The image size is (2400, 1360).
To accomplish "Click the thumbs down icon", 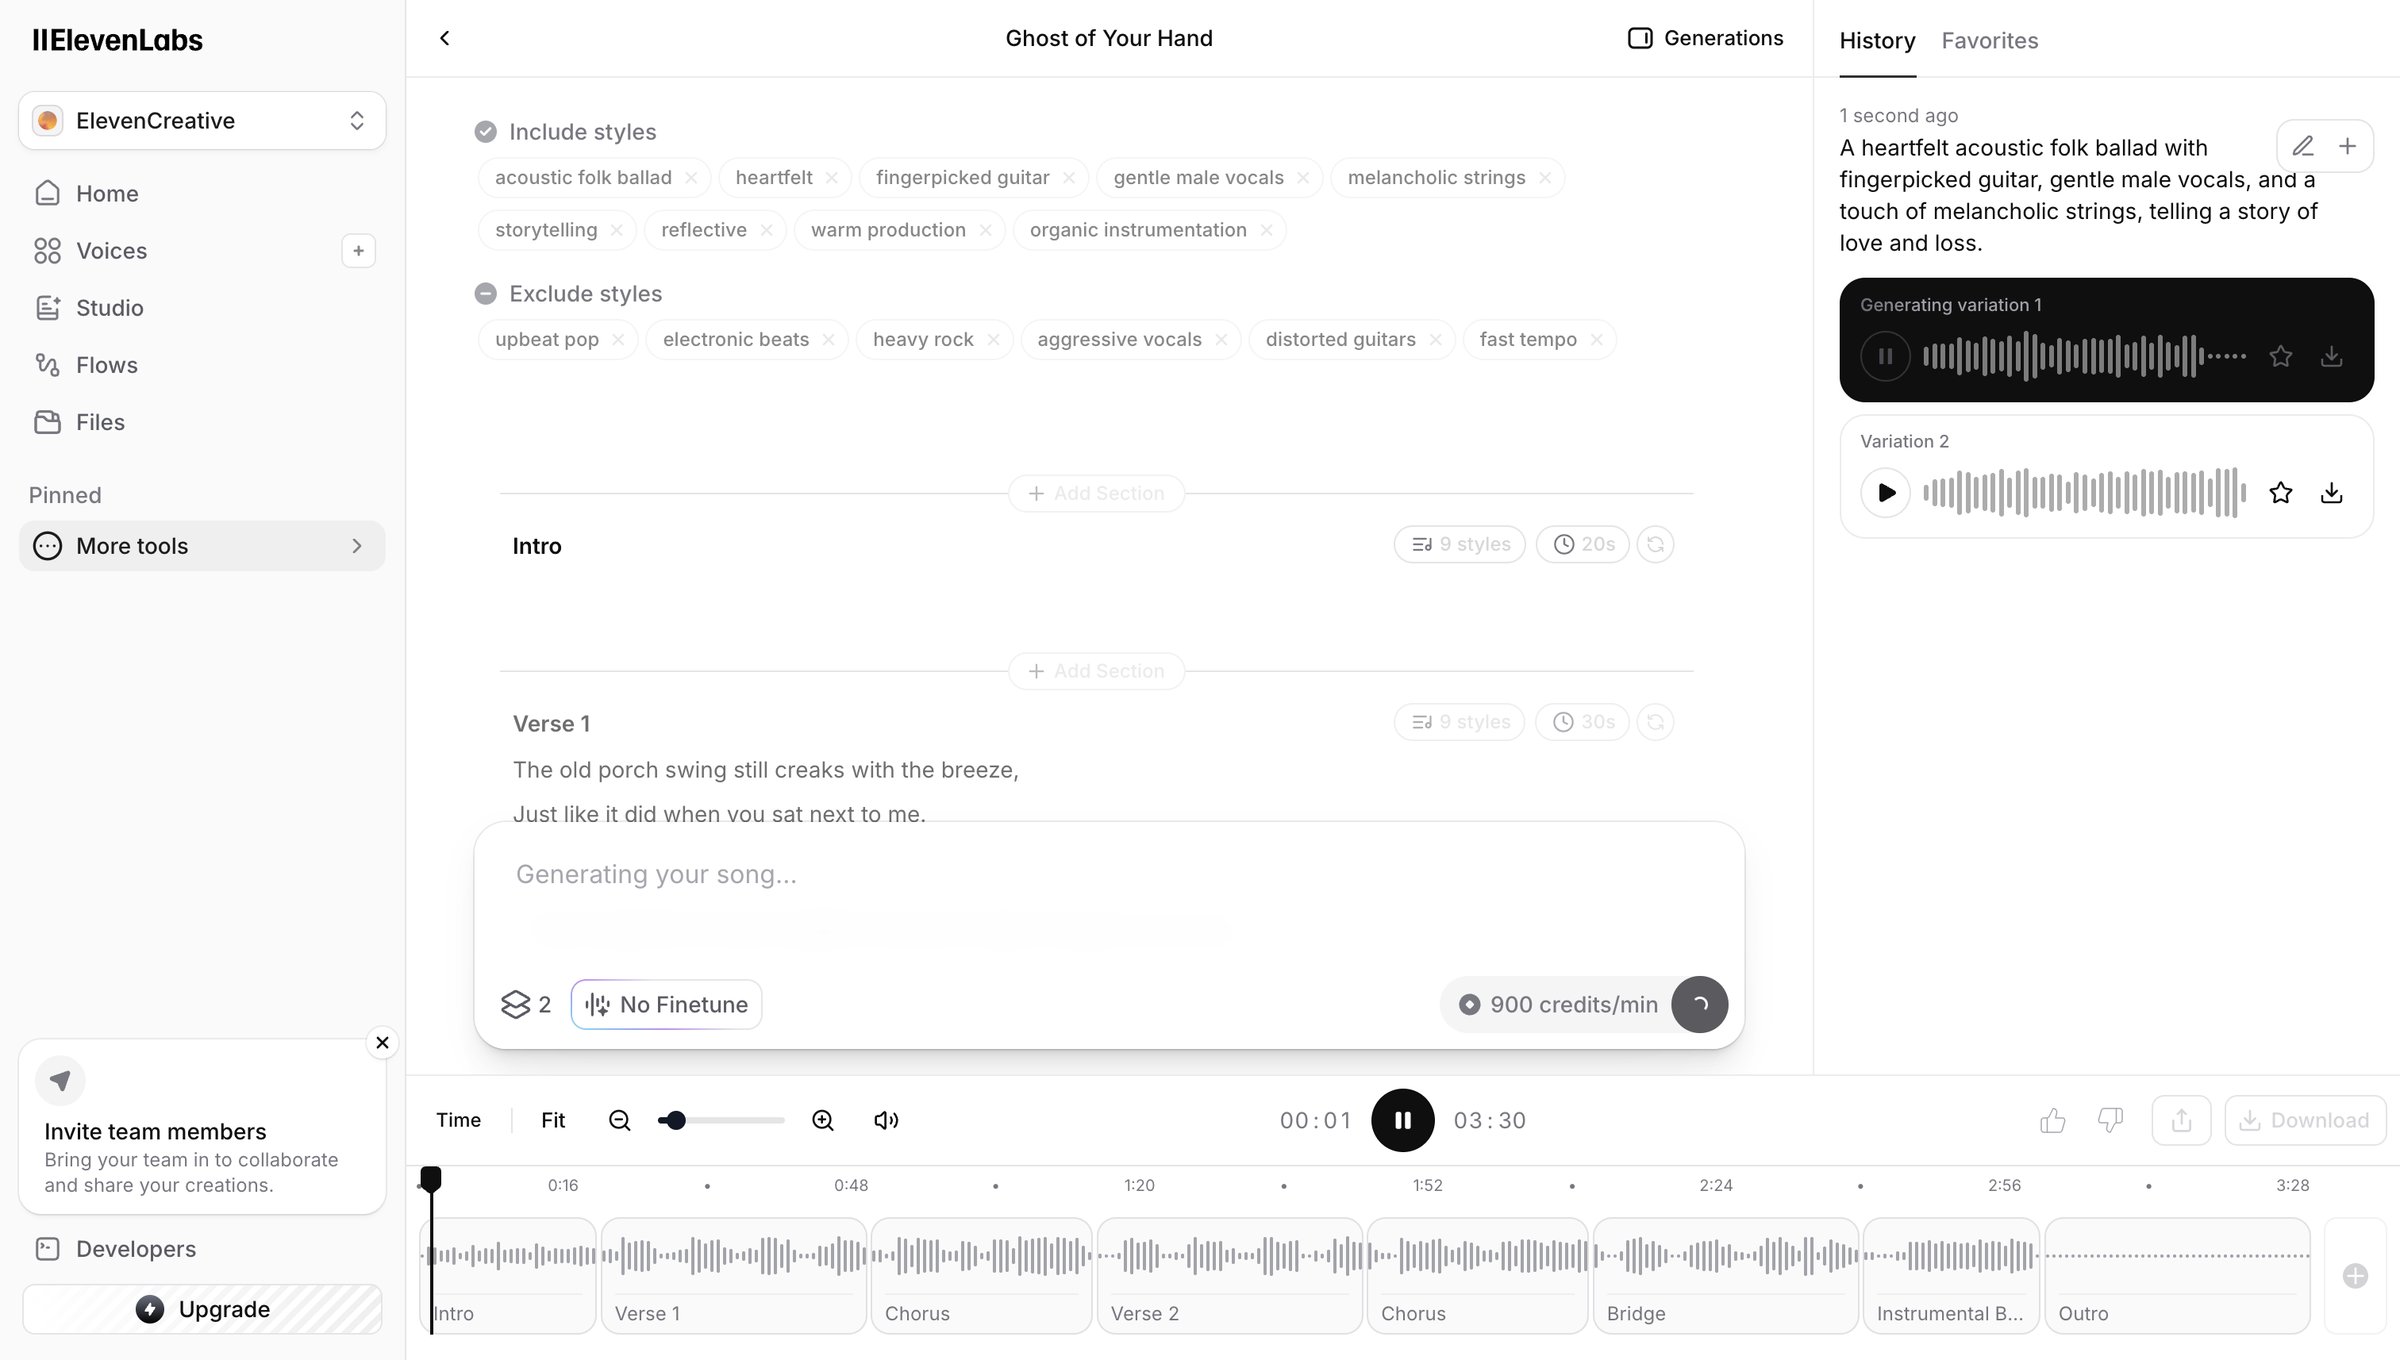I will tap(2110, 1120).
